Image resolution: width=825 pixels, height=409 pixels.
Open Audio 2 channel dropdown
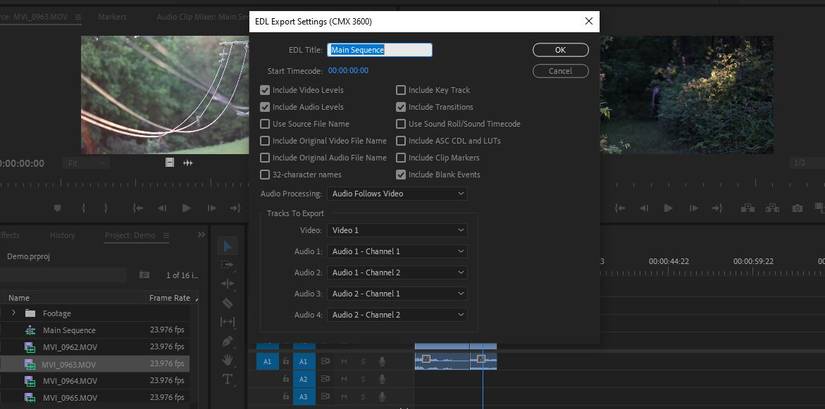(x=397, y=272)
